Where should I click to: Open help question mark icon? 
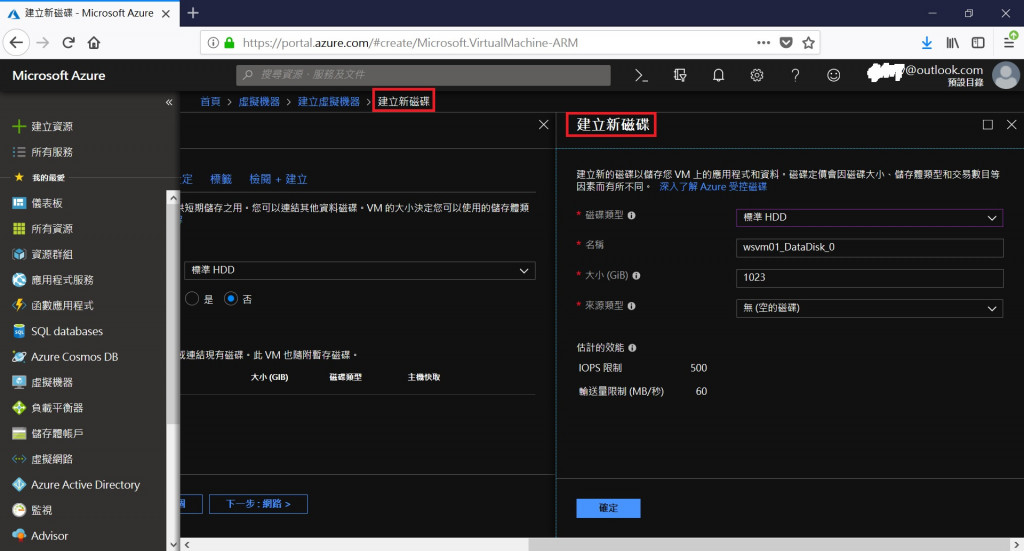pos(795,76)
